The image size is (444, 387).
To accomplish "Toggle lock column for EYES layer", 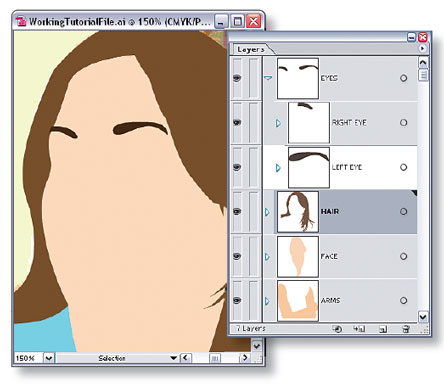I will pos(254,78).
